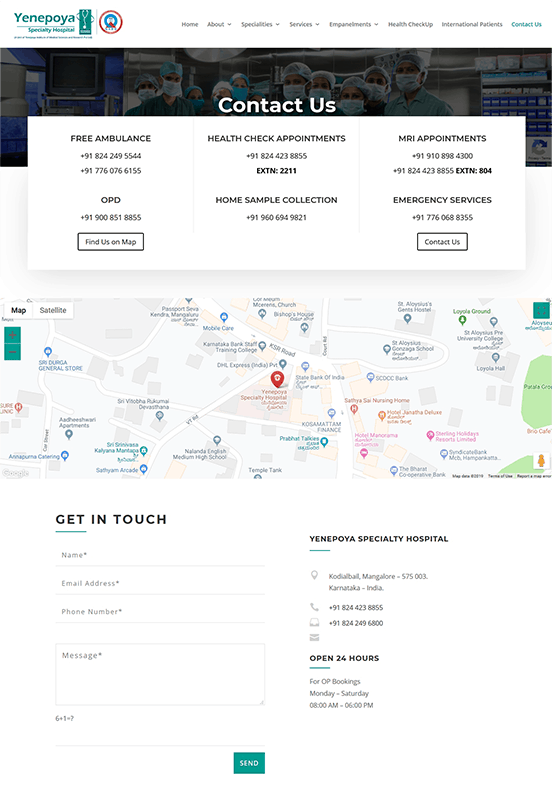The width and height of the screenshot is (552, 800).
Task: Switch map to Map view
Action: (x=18, y=310)
